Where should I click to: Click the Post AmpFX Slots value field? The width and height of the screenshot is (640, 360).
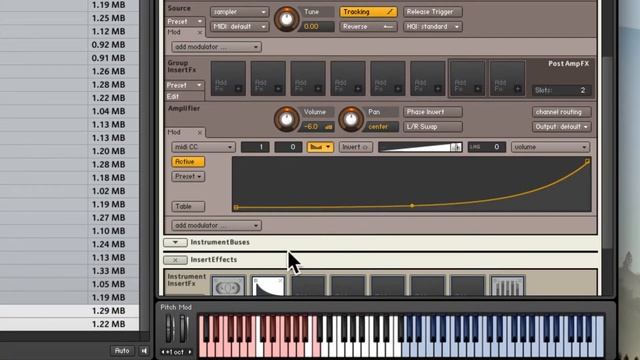pos(561,90)
